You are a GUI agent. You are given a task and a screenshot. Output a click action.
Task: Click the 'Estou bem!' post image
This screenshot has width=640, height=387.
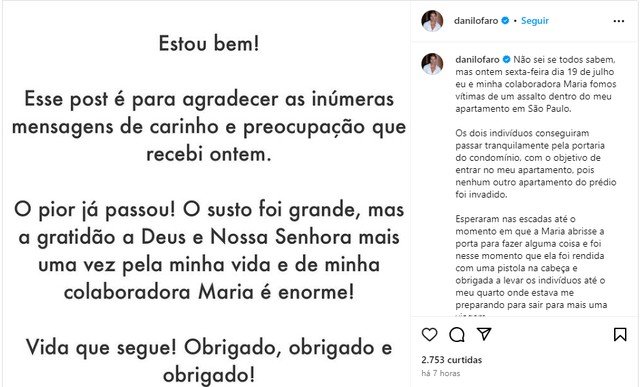(x=208, y=194)
